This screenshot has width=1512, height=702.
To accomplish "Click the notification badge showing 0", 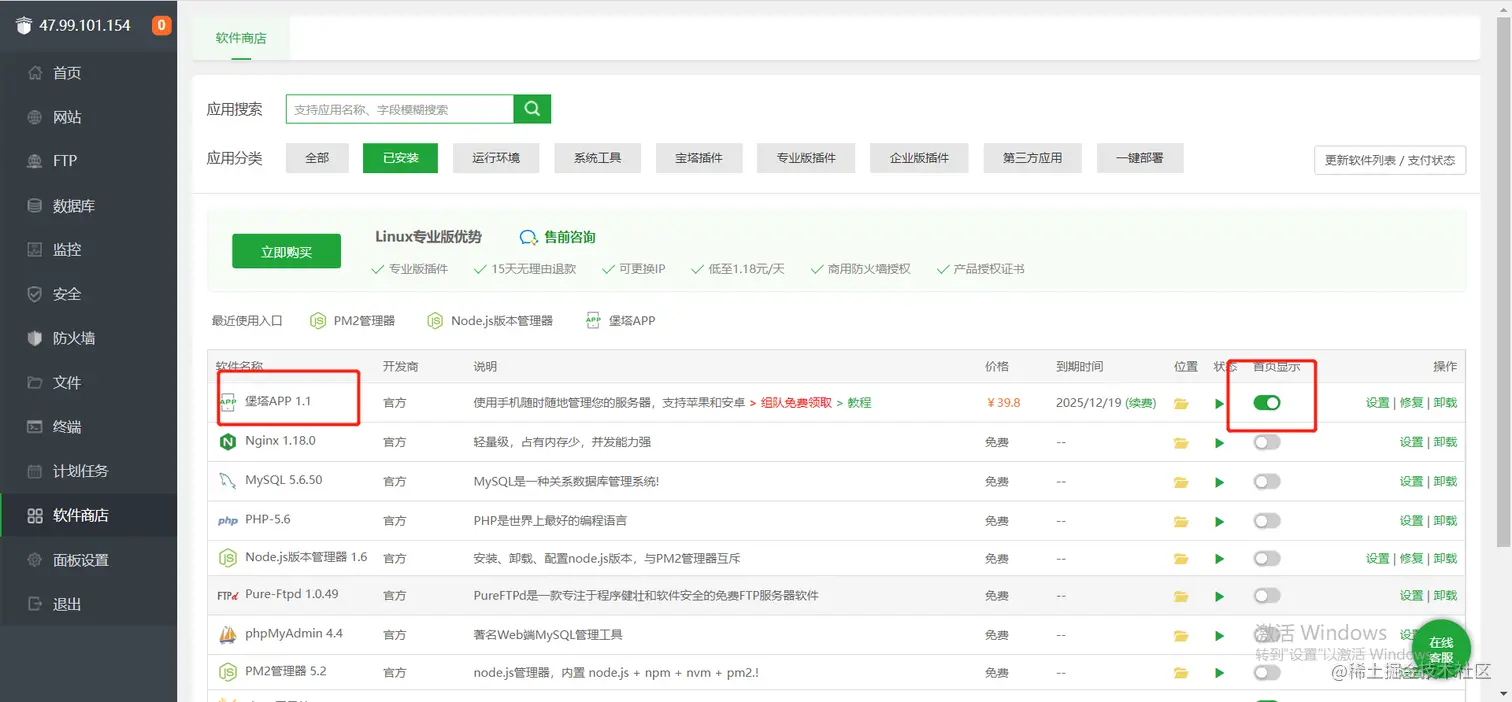I will pos(162,25).
